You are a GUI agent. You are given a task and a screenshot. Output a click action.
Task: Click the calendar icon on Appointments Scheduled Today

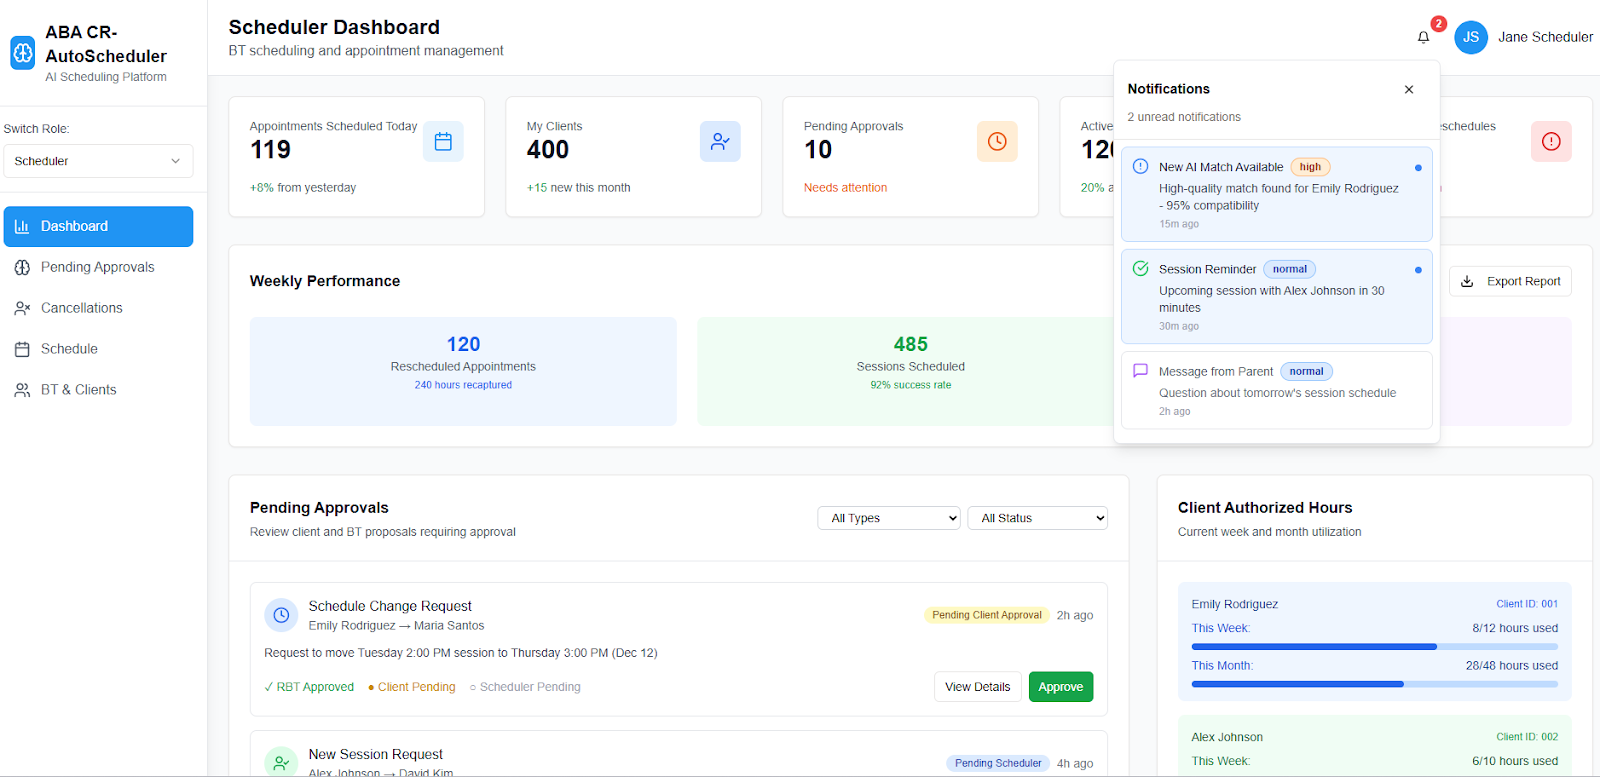point(443,142)
